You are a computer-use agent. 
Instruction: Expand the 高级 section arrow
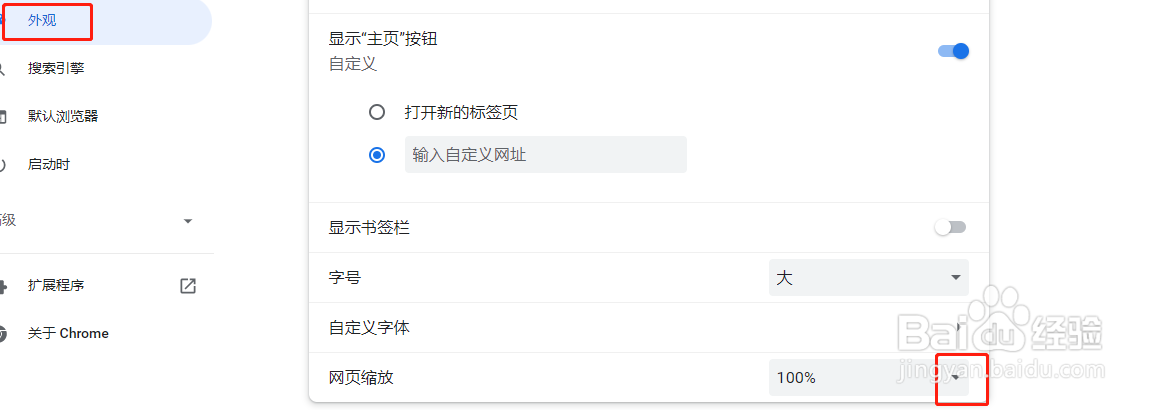[x=188, y=221]
